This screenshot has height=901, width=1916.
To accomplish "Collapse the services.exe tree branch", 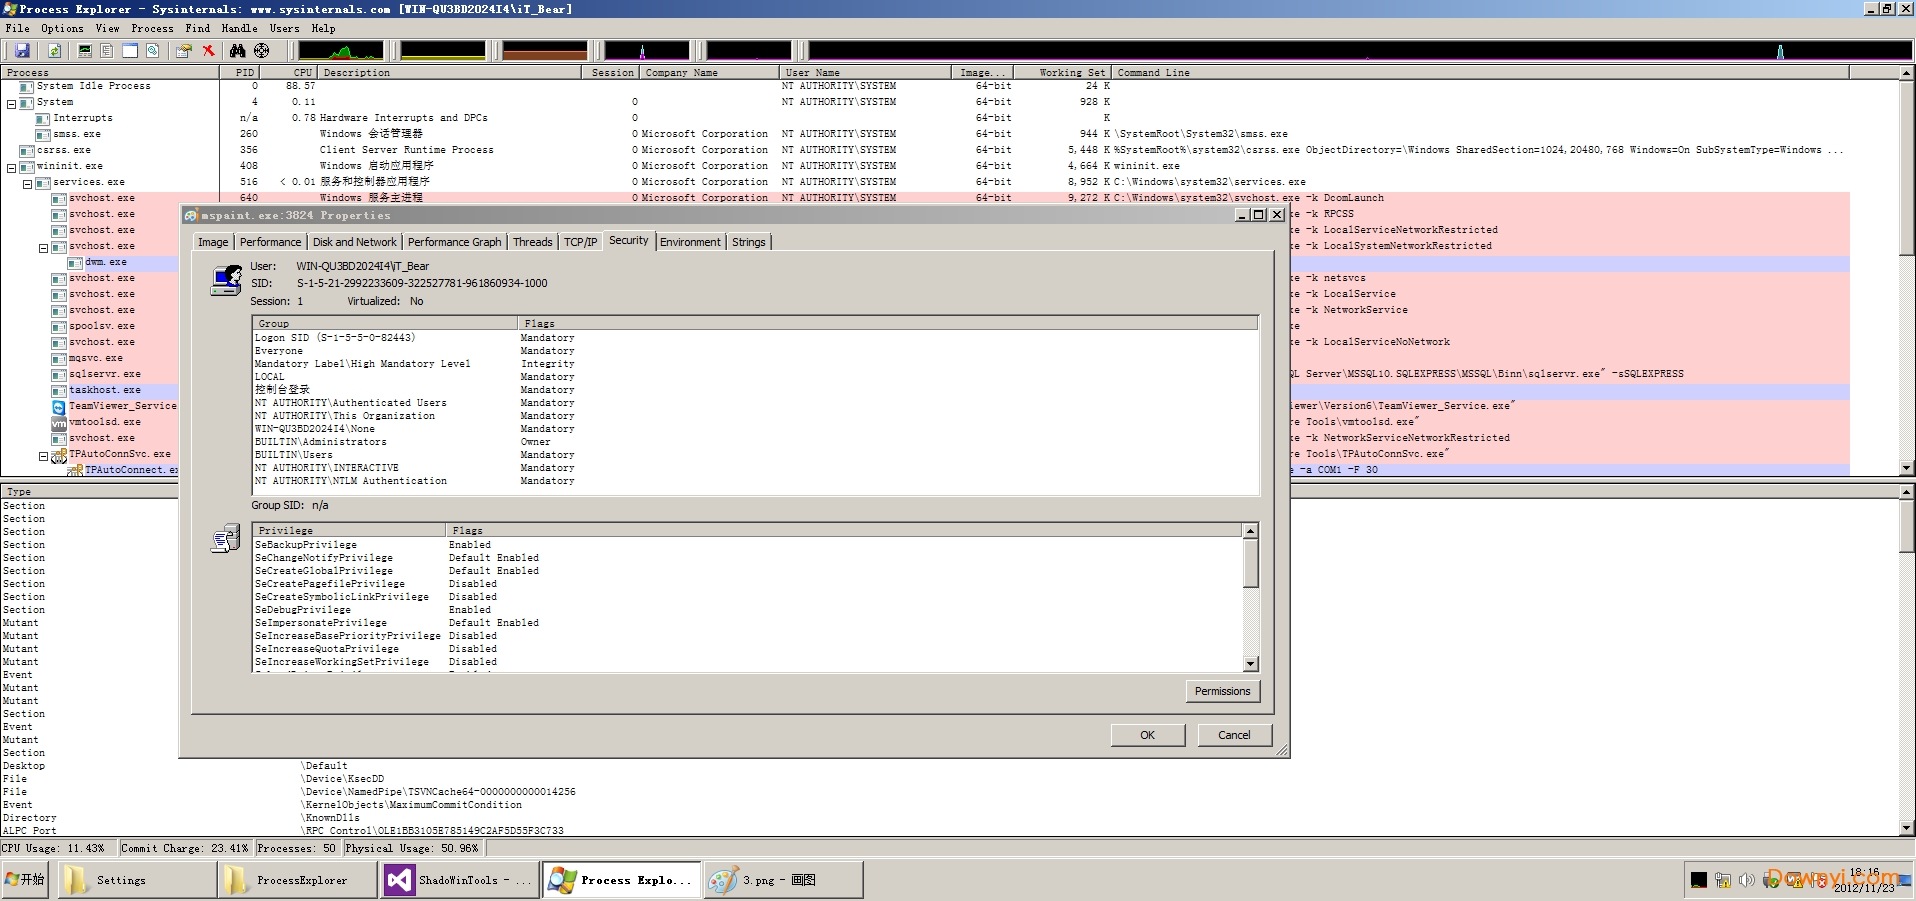I will point(27,184).
